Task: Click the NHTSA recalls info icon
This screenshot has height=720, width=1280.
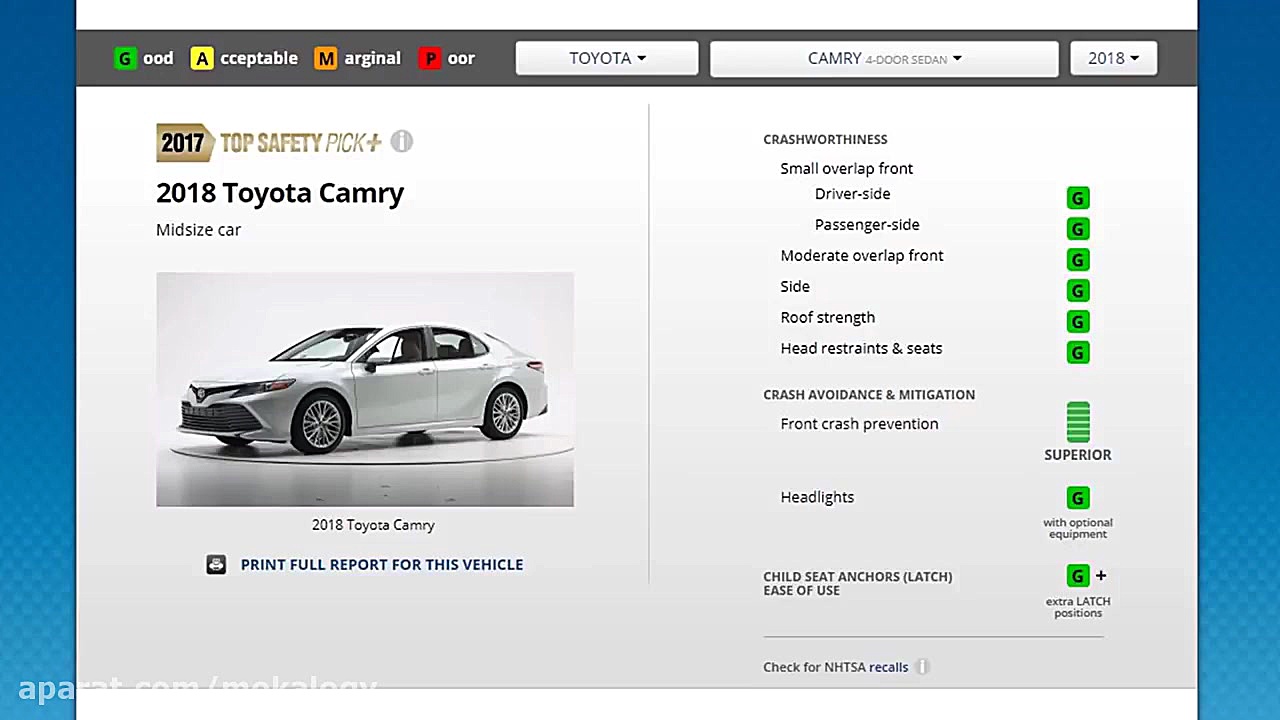Action: click(922, 667)
